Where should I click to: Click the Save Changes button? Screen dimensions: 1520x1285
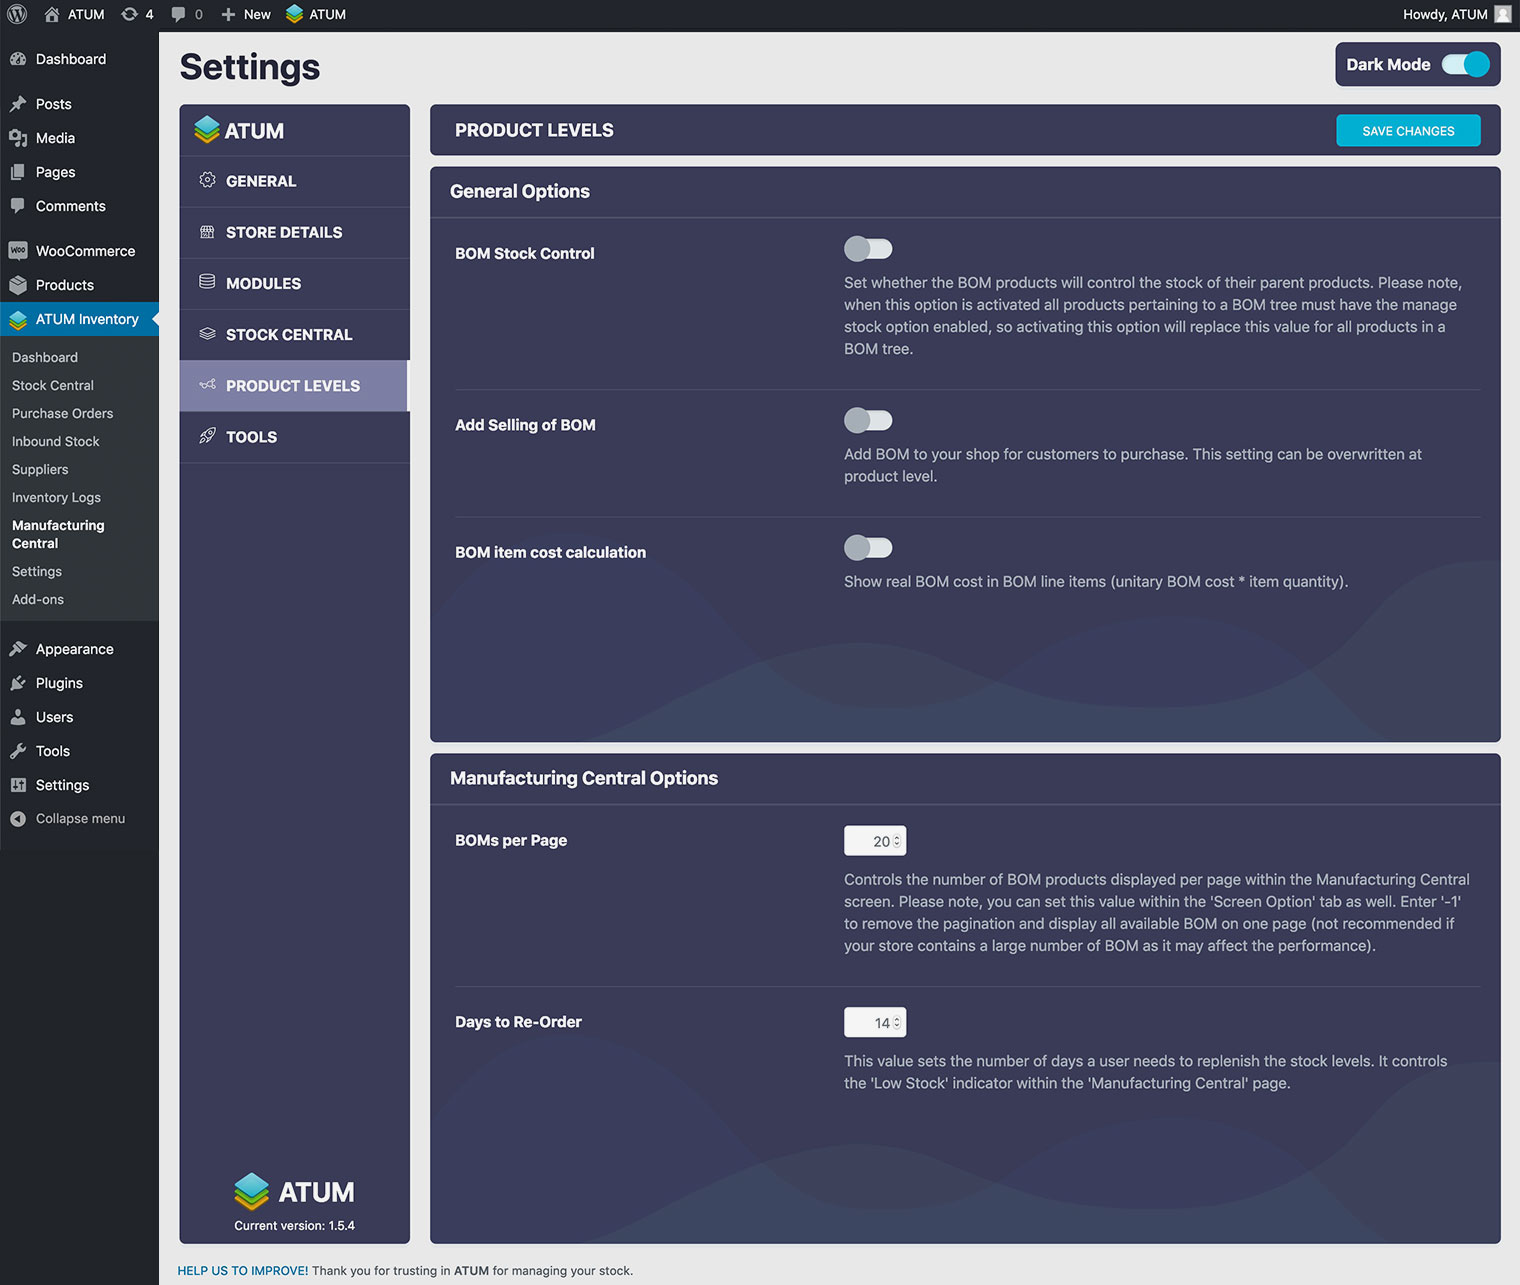click(1407, 131)
